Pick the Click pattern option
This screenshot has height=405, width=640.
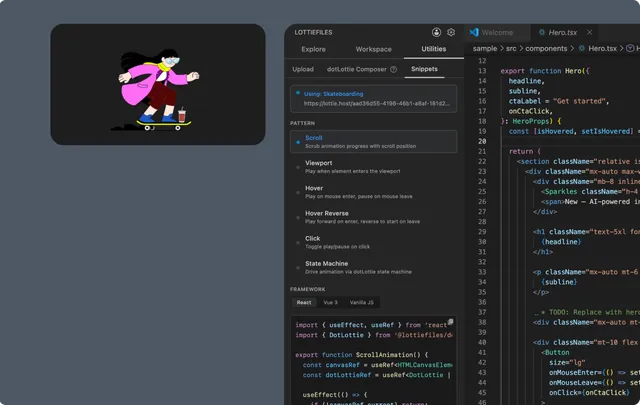click(373, 243)
